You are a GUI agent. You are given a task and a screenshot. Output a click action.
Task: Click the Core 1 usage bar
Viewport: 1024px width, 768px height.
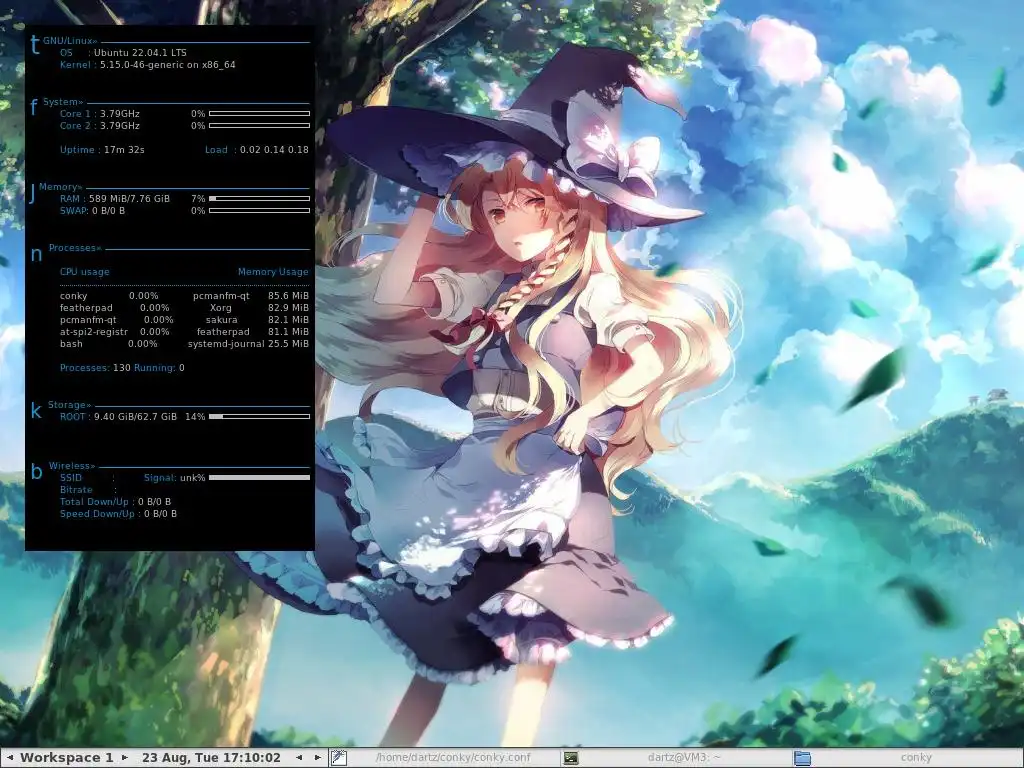(x=259, y=114)
